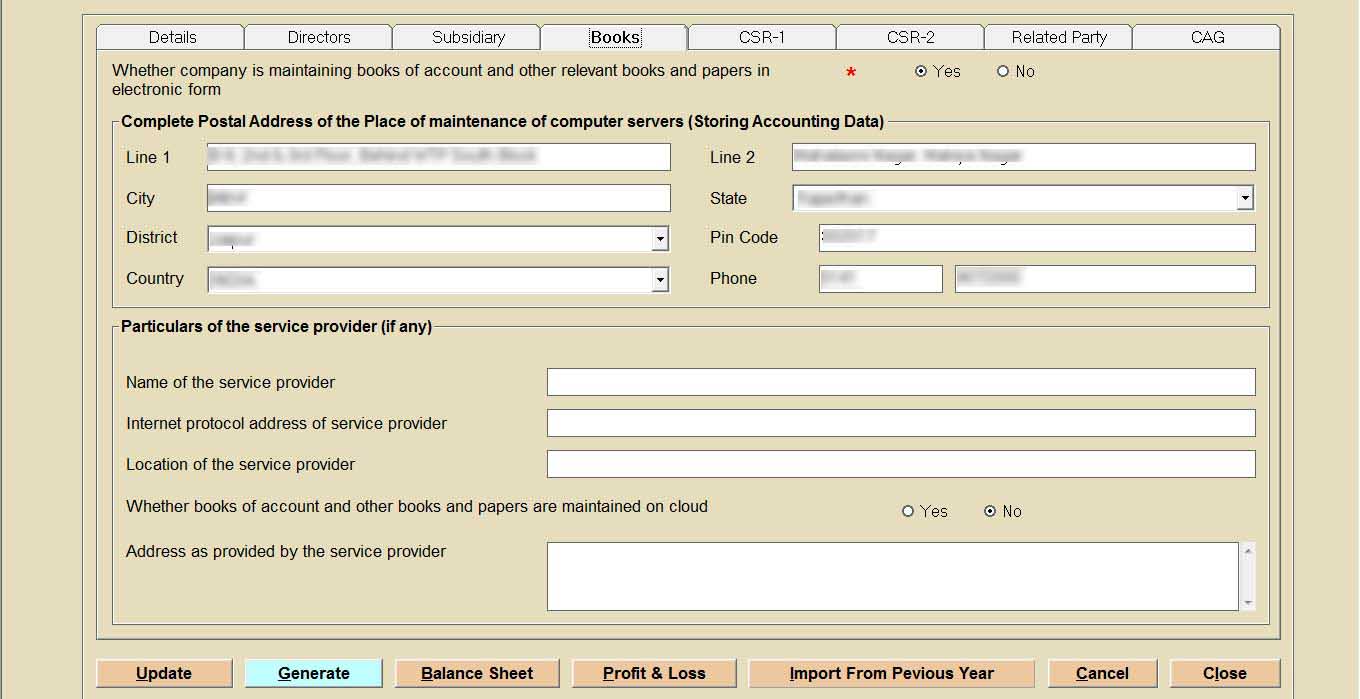The width and height of the screenshot is (1360, 699).
Task: Choose No for books maintained on cloud
Action: click(990, 511)
